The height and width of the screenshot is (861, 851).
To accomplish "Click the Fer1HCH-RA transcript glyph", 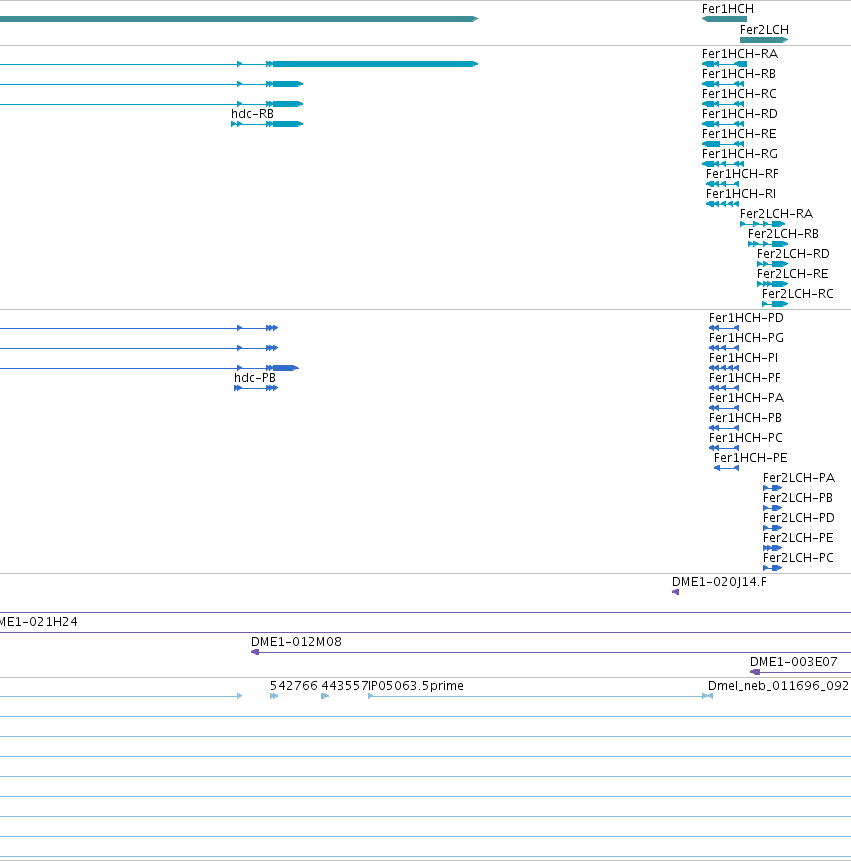I will tap(724, 64).
